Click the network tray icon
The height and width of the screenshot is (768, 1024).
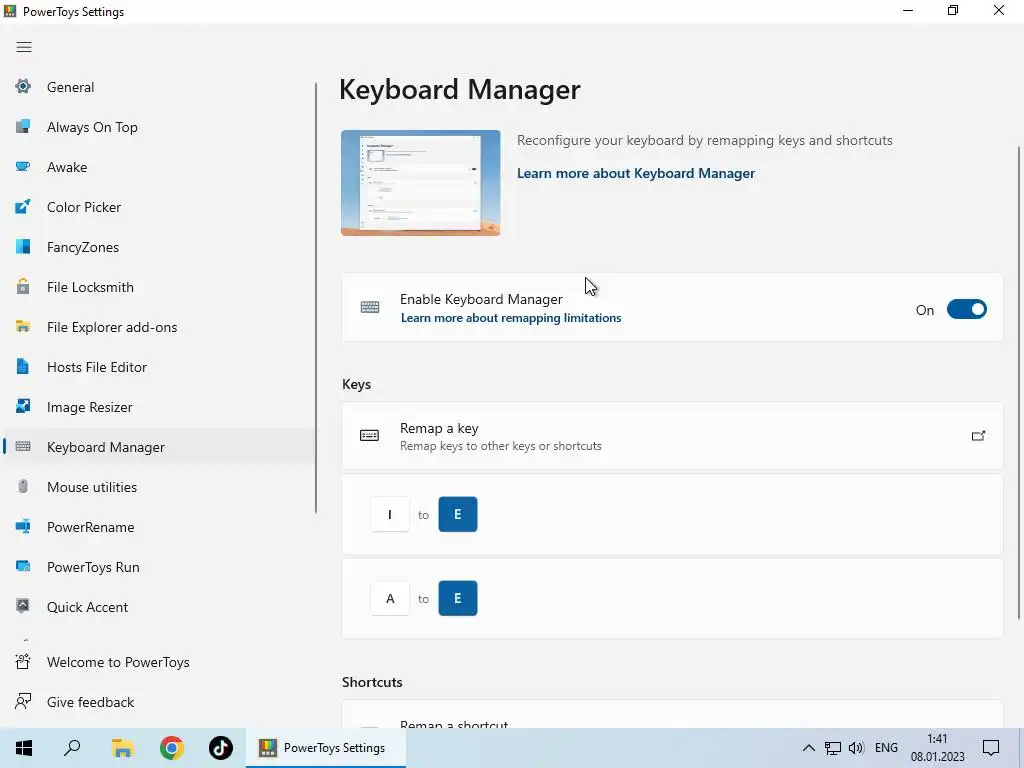pyautogui.click(x=833, y=748)
